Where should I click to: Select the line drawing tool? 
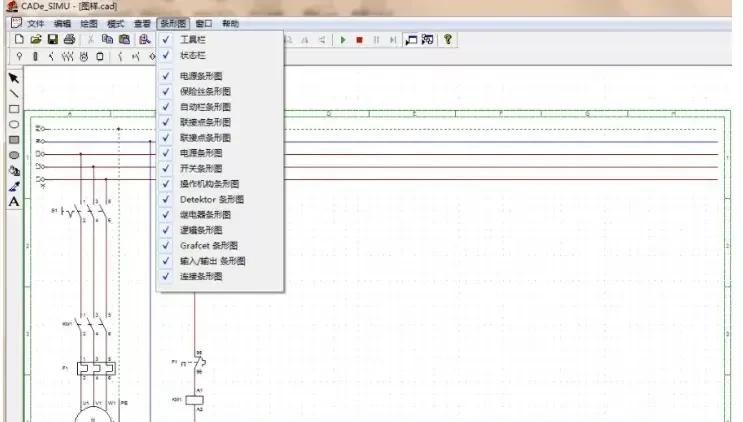pyautogui.click(x=14, y=94)
